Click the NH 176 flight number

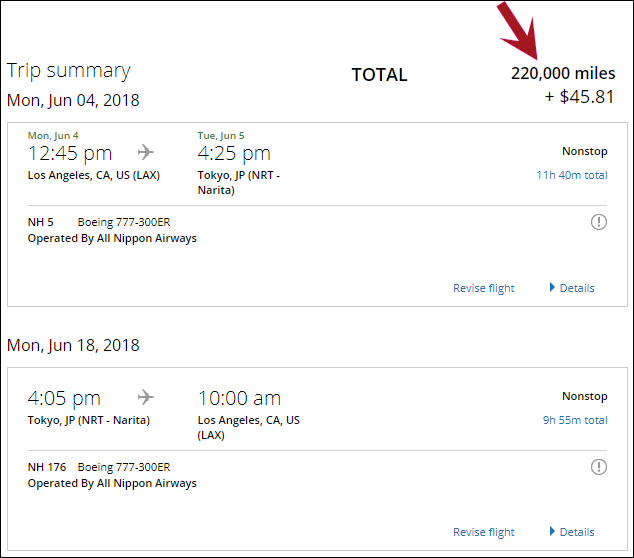[45, 467]
